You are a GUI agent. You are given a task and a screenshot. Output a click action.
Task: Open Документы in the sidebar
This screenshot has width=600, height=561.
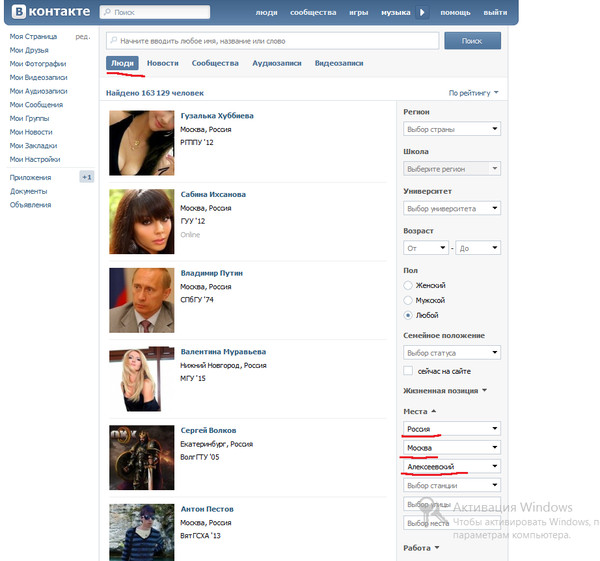click(x=29, y=191)
